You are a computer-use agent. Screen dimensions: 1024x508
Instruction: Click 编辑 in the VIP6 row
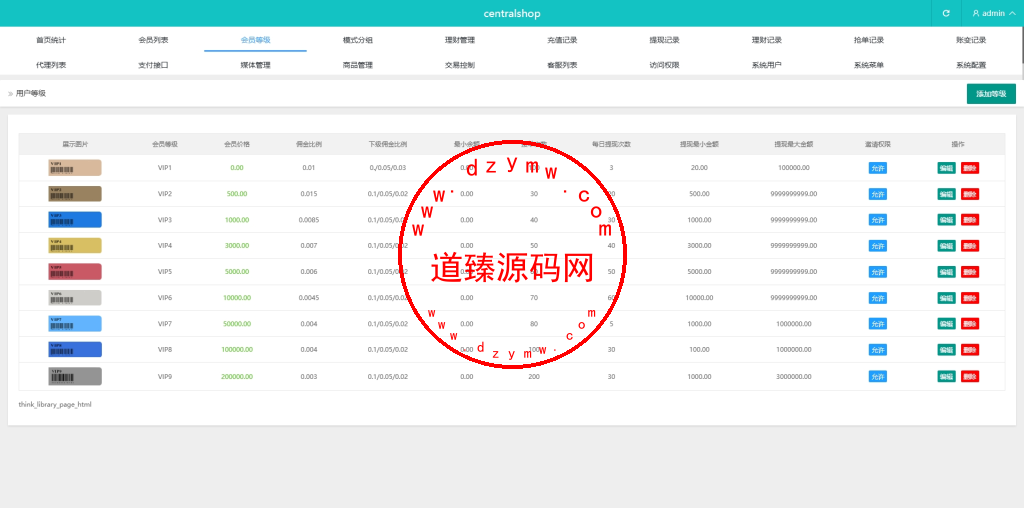[946, 298]
